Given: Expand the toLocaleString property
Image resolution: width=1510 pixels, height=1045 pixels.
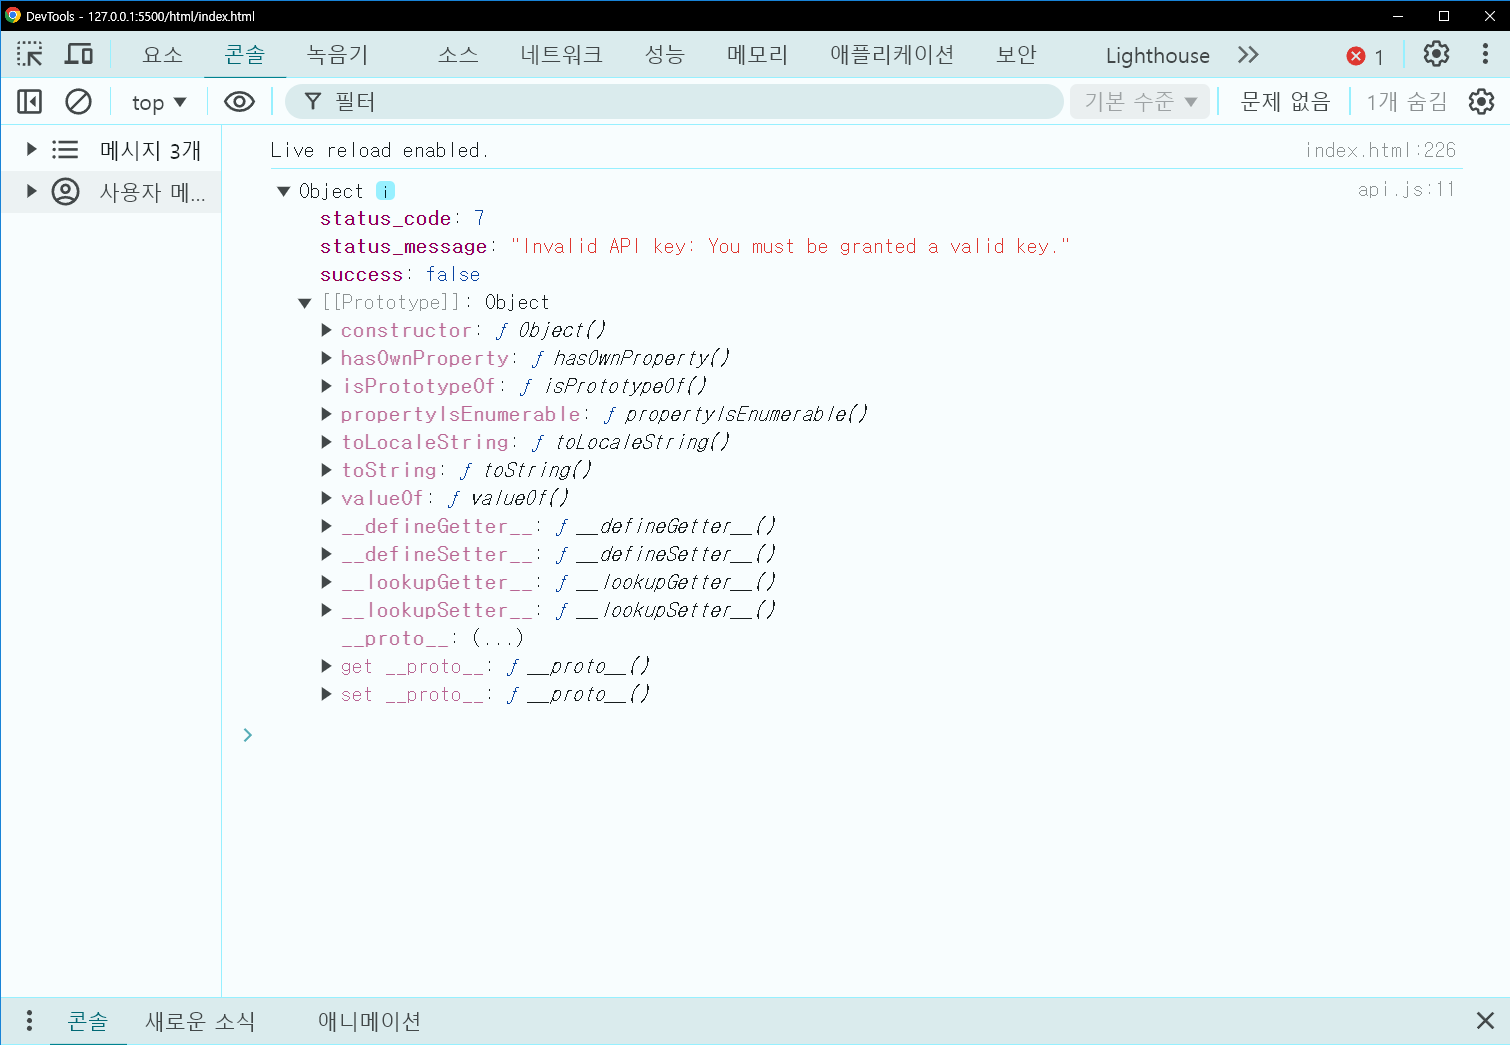Looking at the screenshot, I should pyautogui.click(x=326, y=442).
